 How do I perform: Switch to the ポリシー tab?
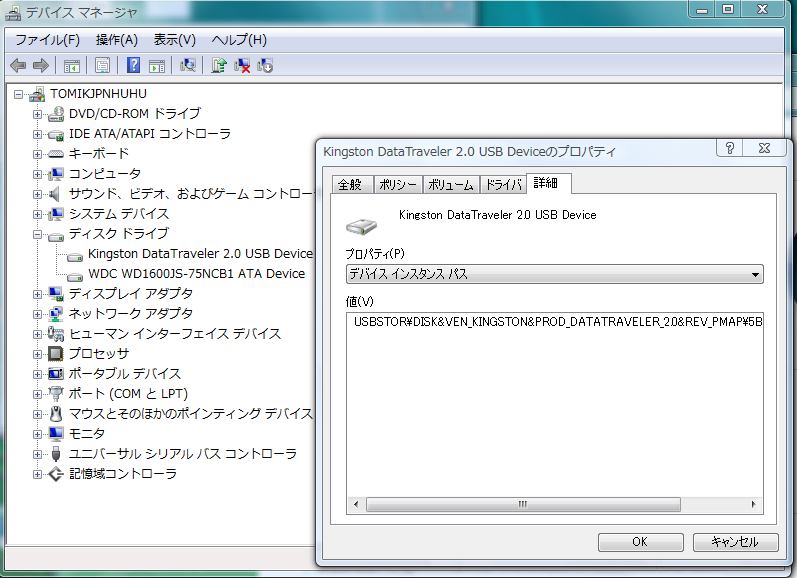coord(398,185)
